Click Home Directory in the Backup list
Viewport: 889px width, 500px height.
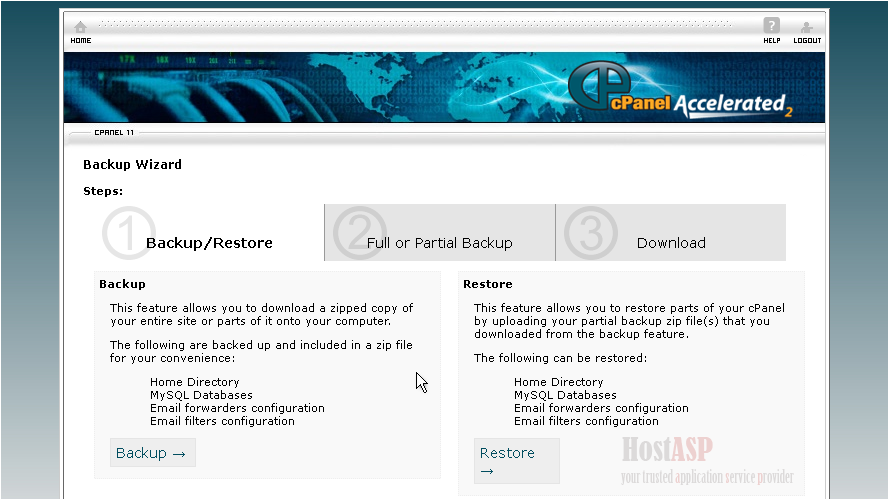click(194, 382)
